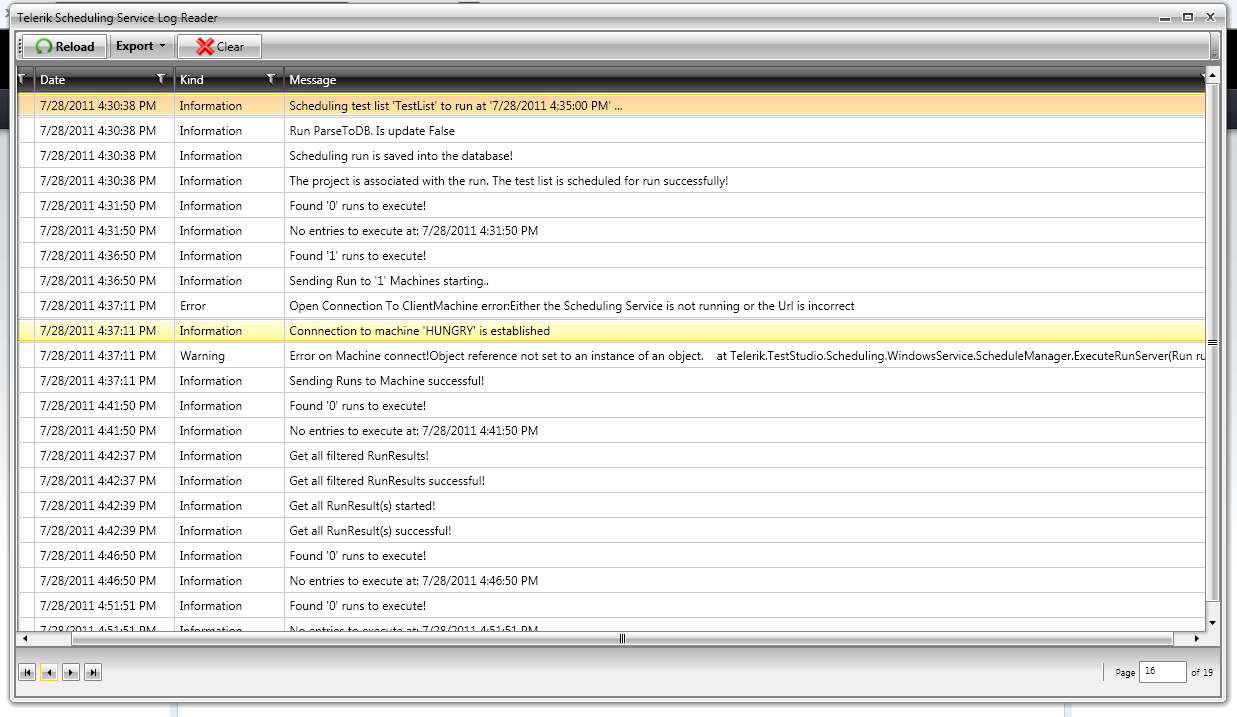This screenshot has width=1237, height=717.
Task: Click the toolbar overflow handle at right
Action: pyautogui.click(x=1214, y=46)
